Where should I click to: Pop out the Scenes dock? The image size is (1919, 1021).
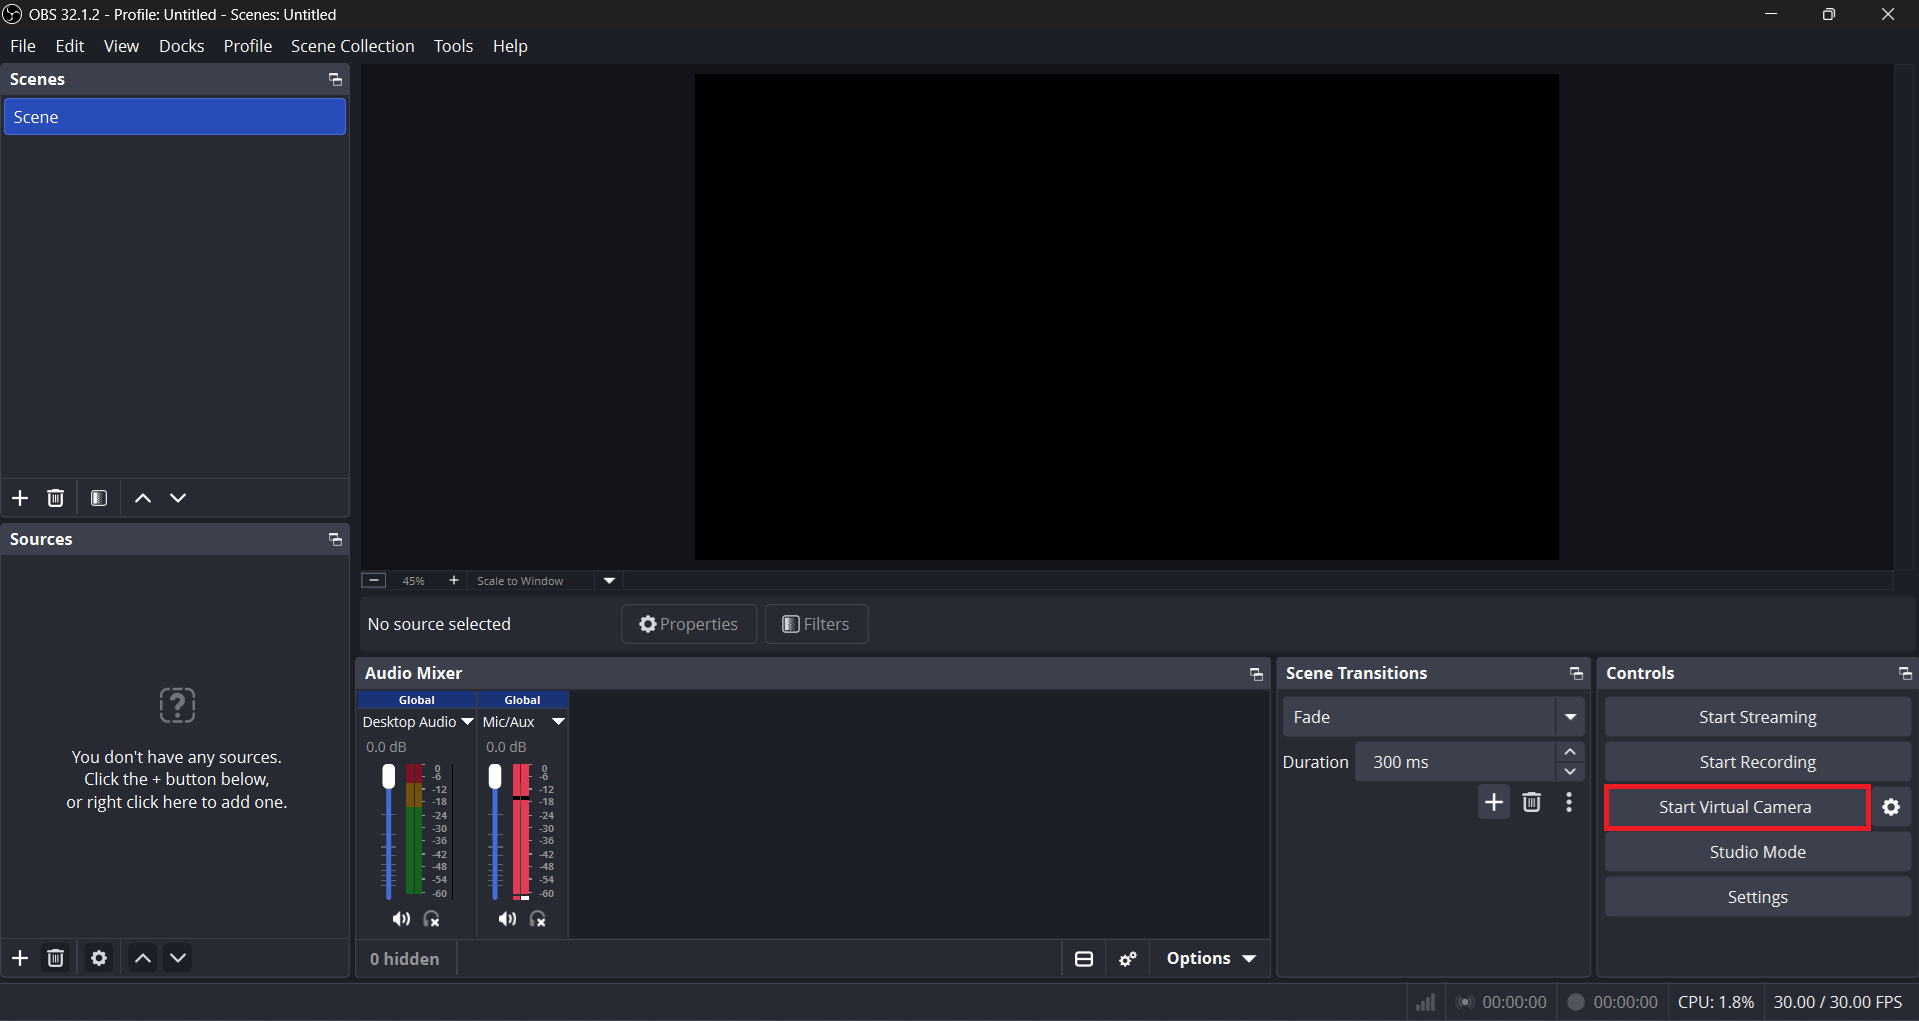click(x=335, y=79)
